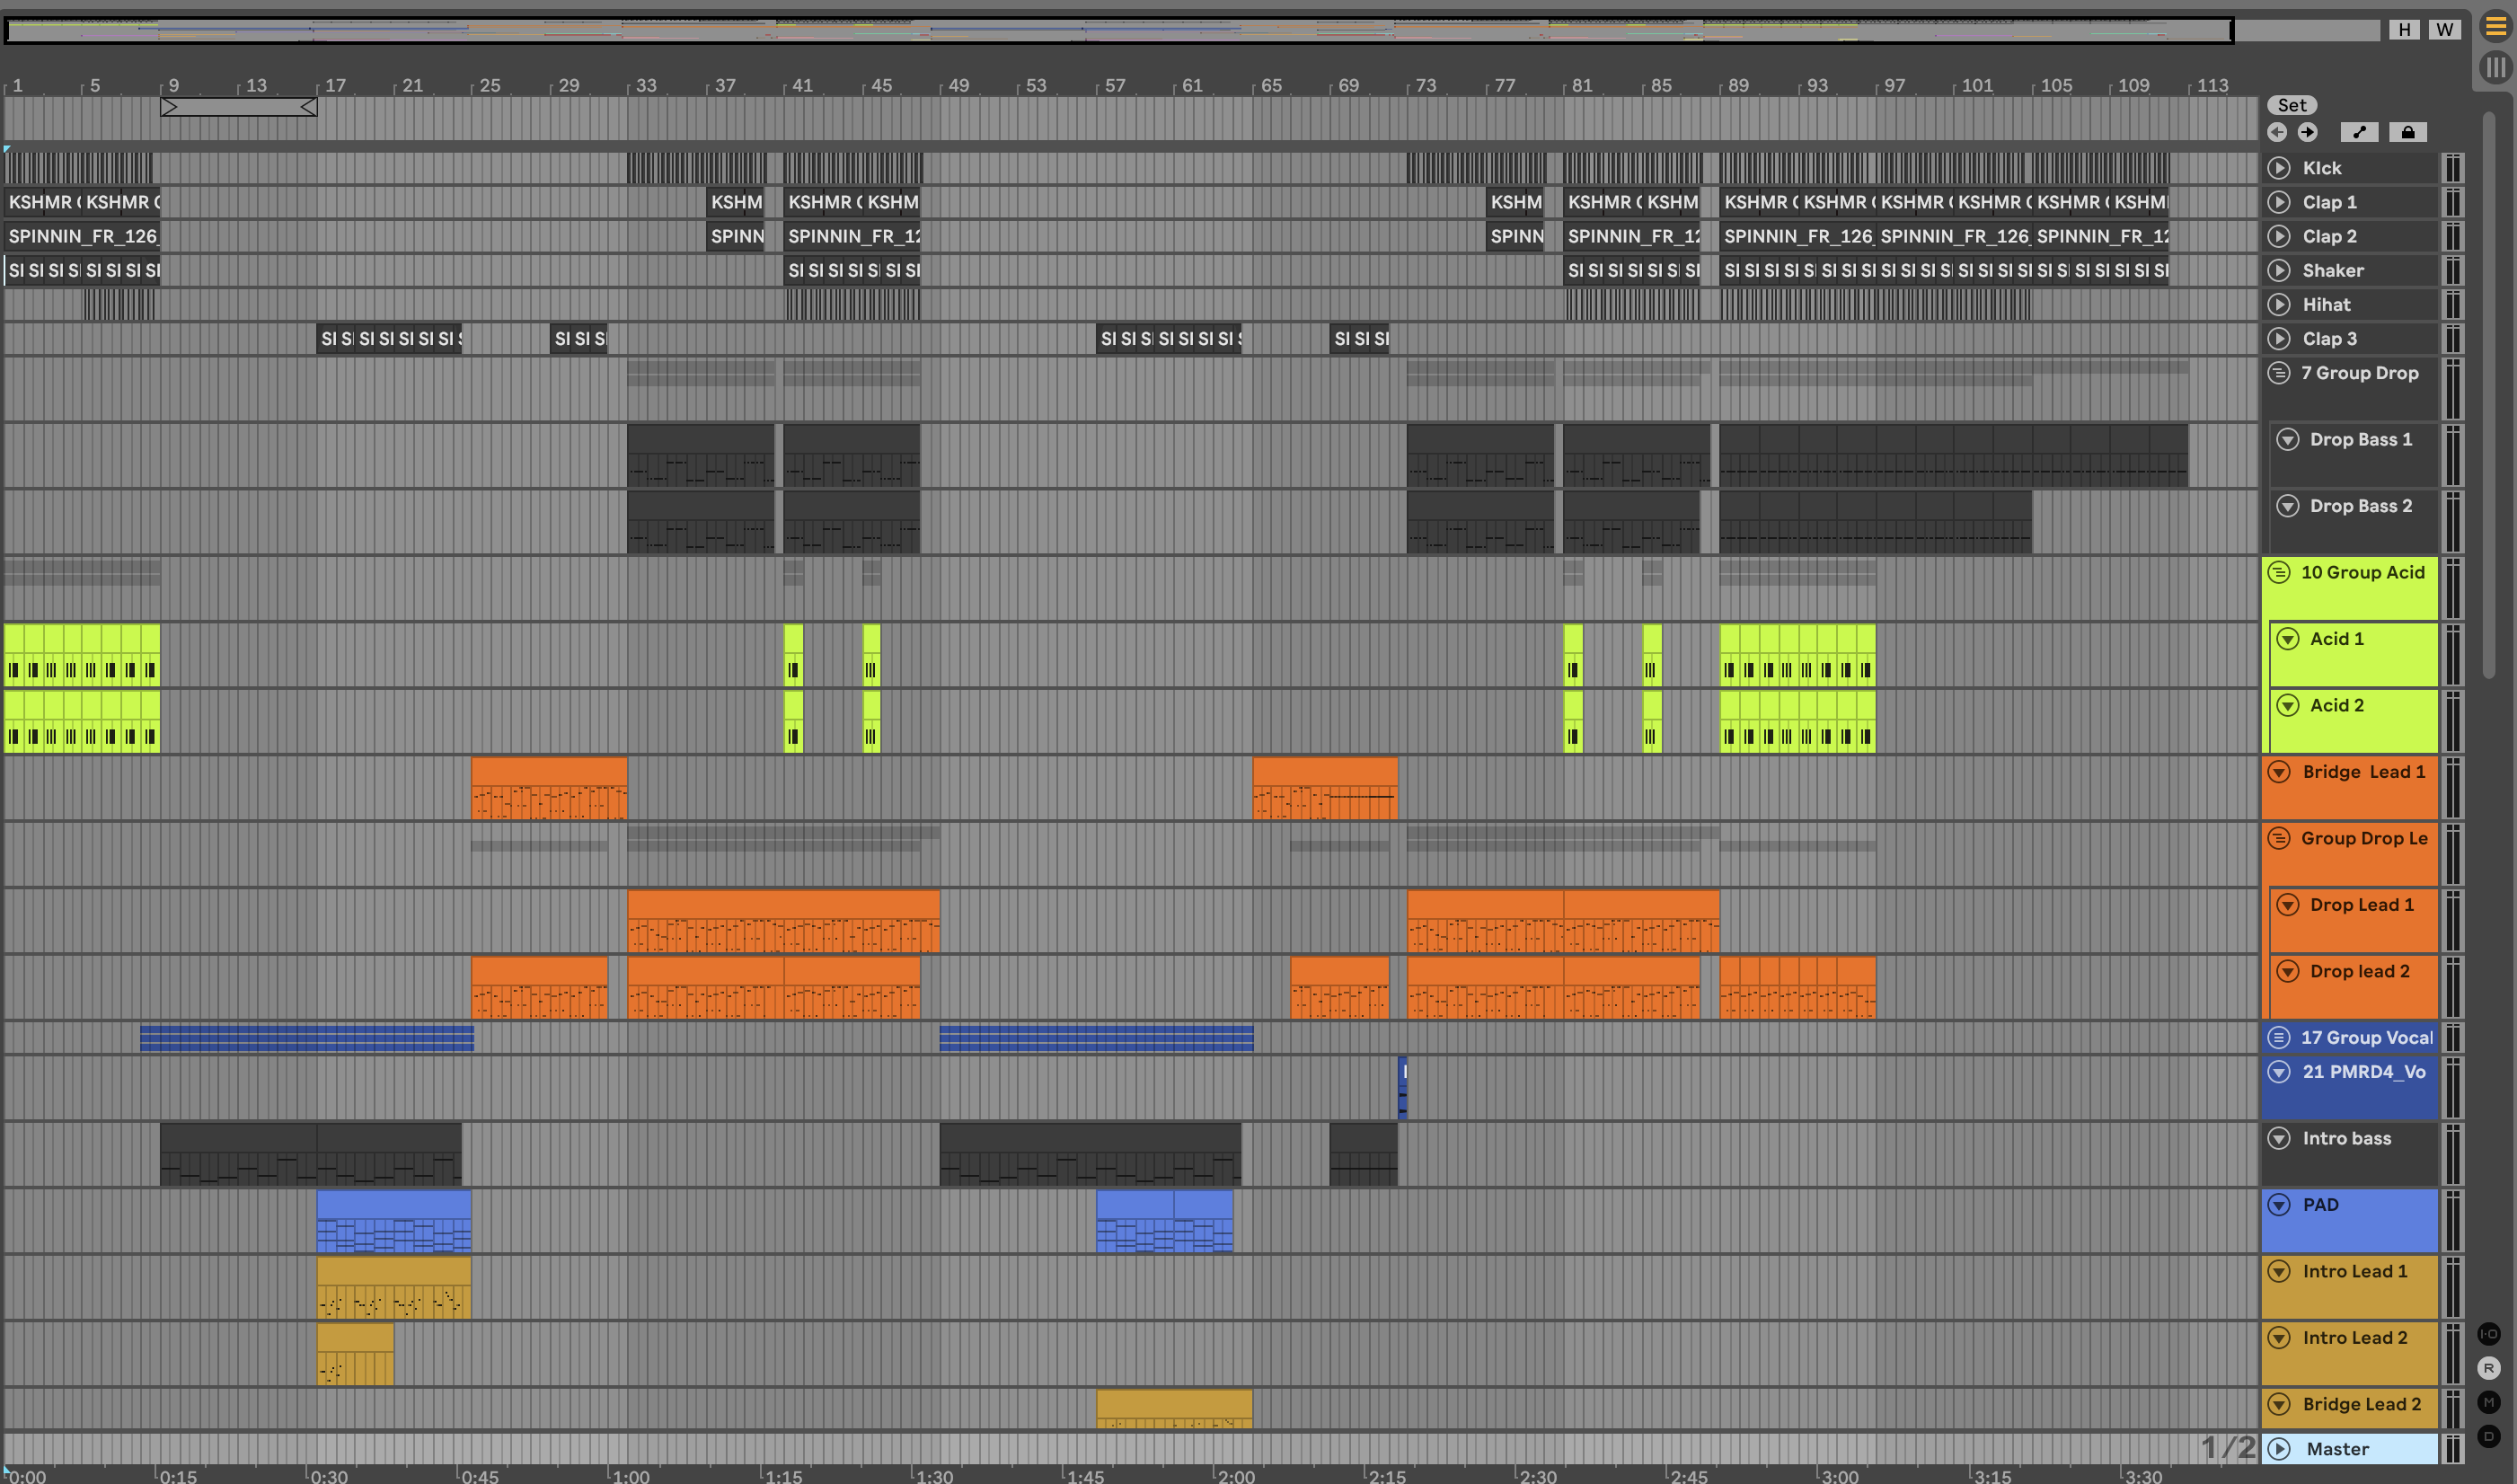Fold the 10 Group Acid track
This screenshot has height=1484, width=2517.
tap(2278, 572)
